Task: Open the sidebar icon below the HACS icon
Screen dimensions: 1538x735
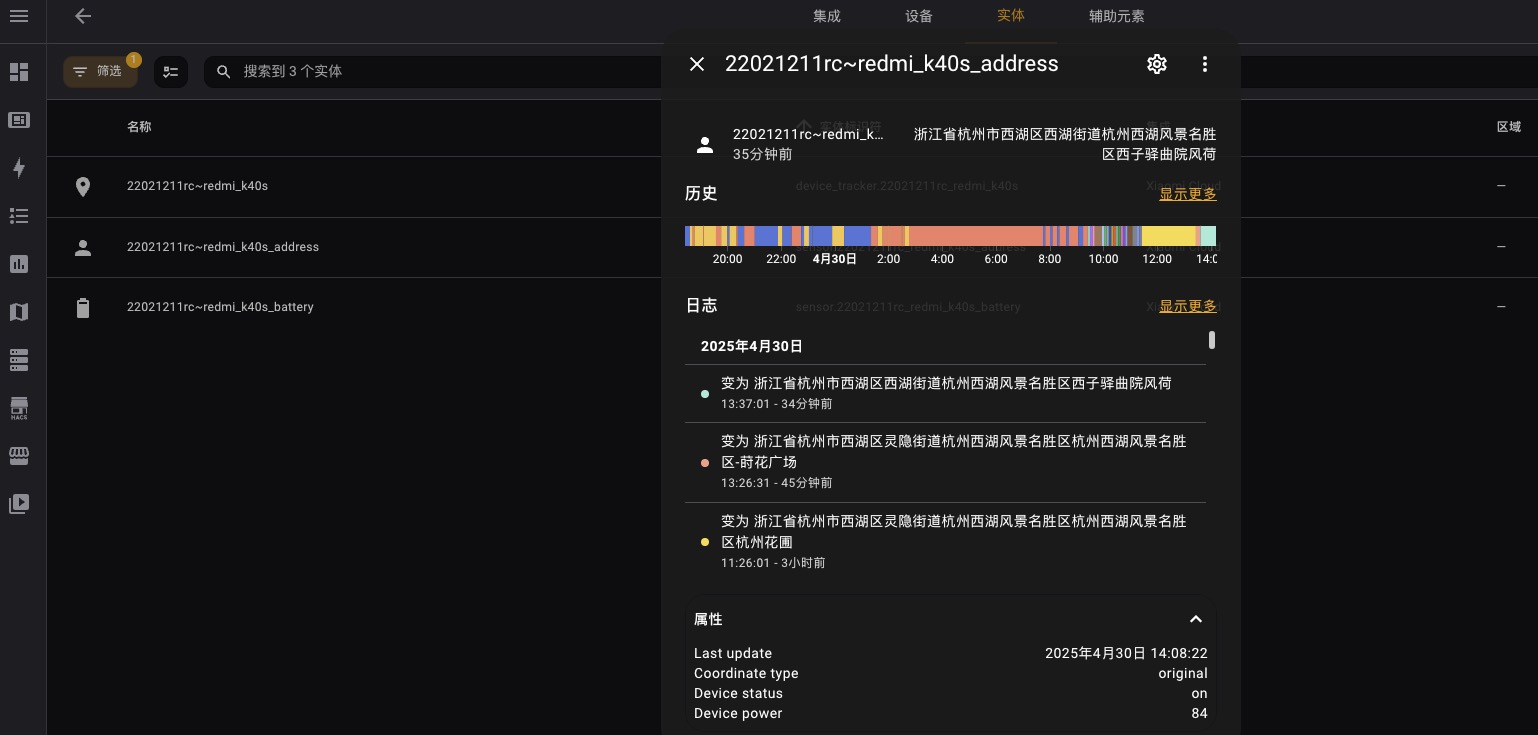Action: point(19,456)
